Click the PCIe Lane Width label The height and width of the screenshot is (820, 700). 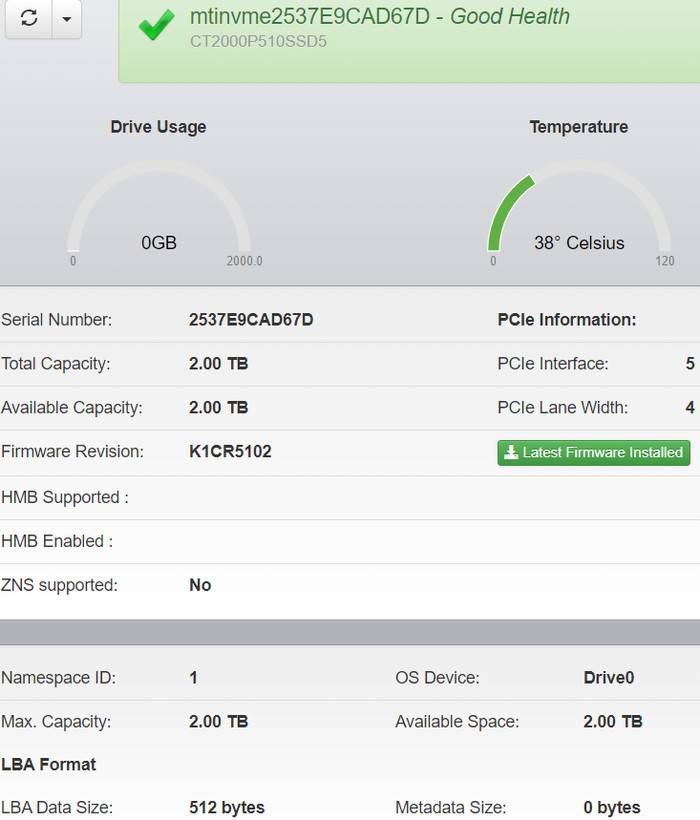pos(562,408)
